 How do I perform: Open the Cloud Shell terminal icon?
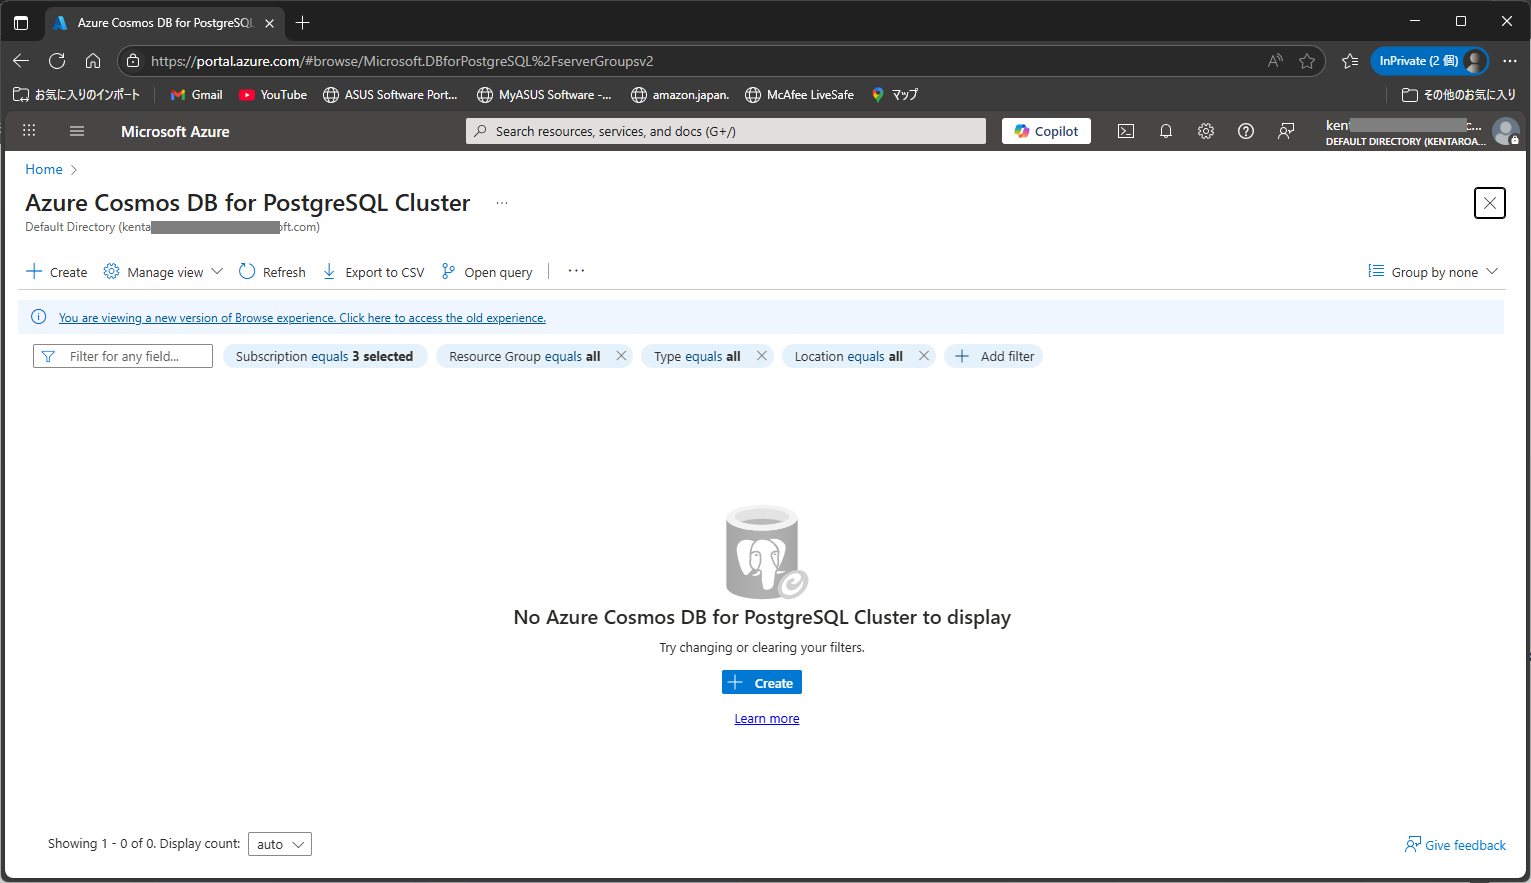[x=1125, y=131]
